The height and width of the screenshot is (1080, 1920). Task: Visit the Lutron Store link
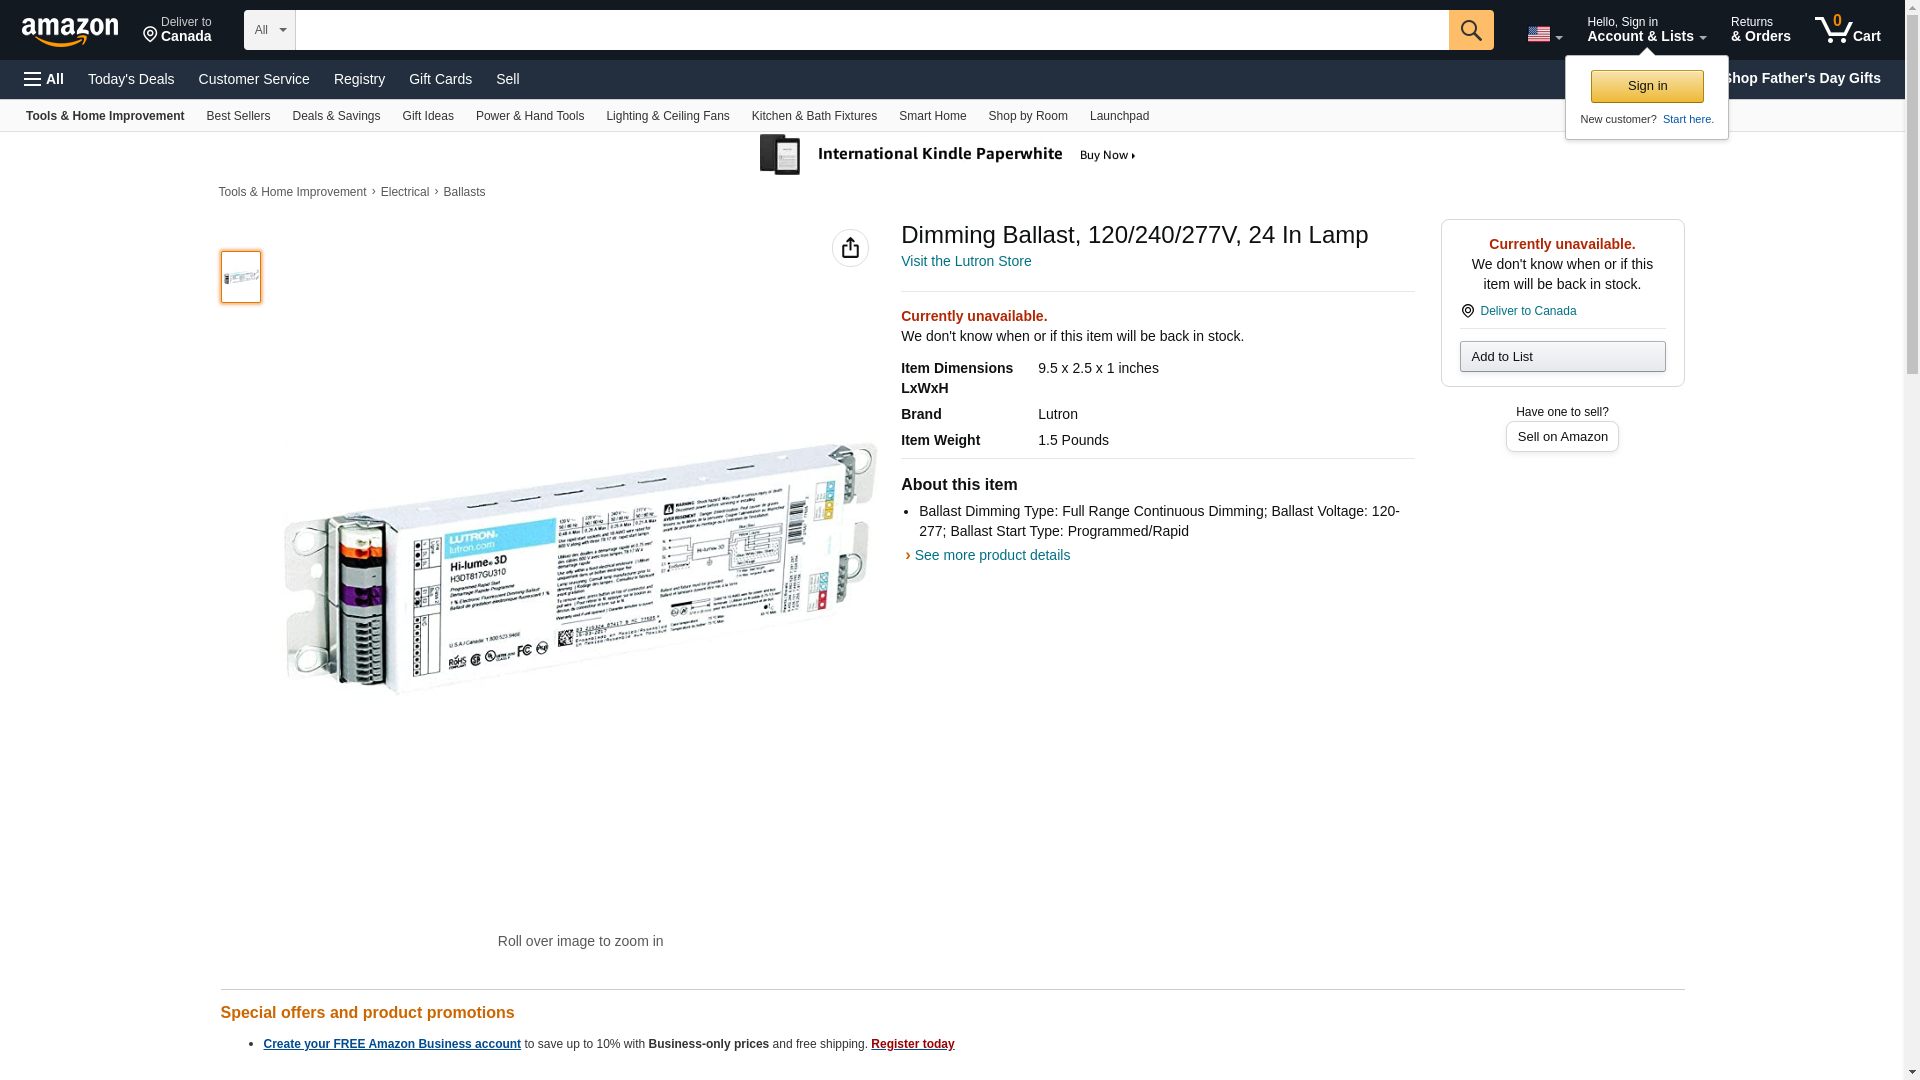coord(965,261)
